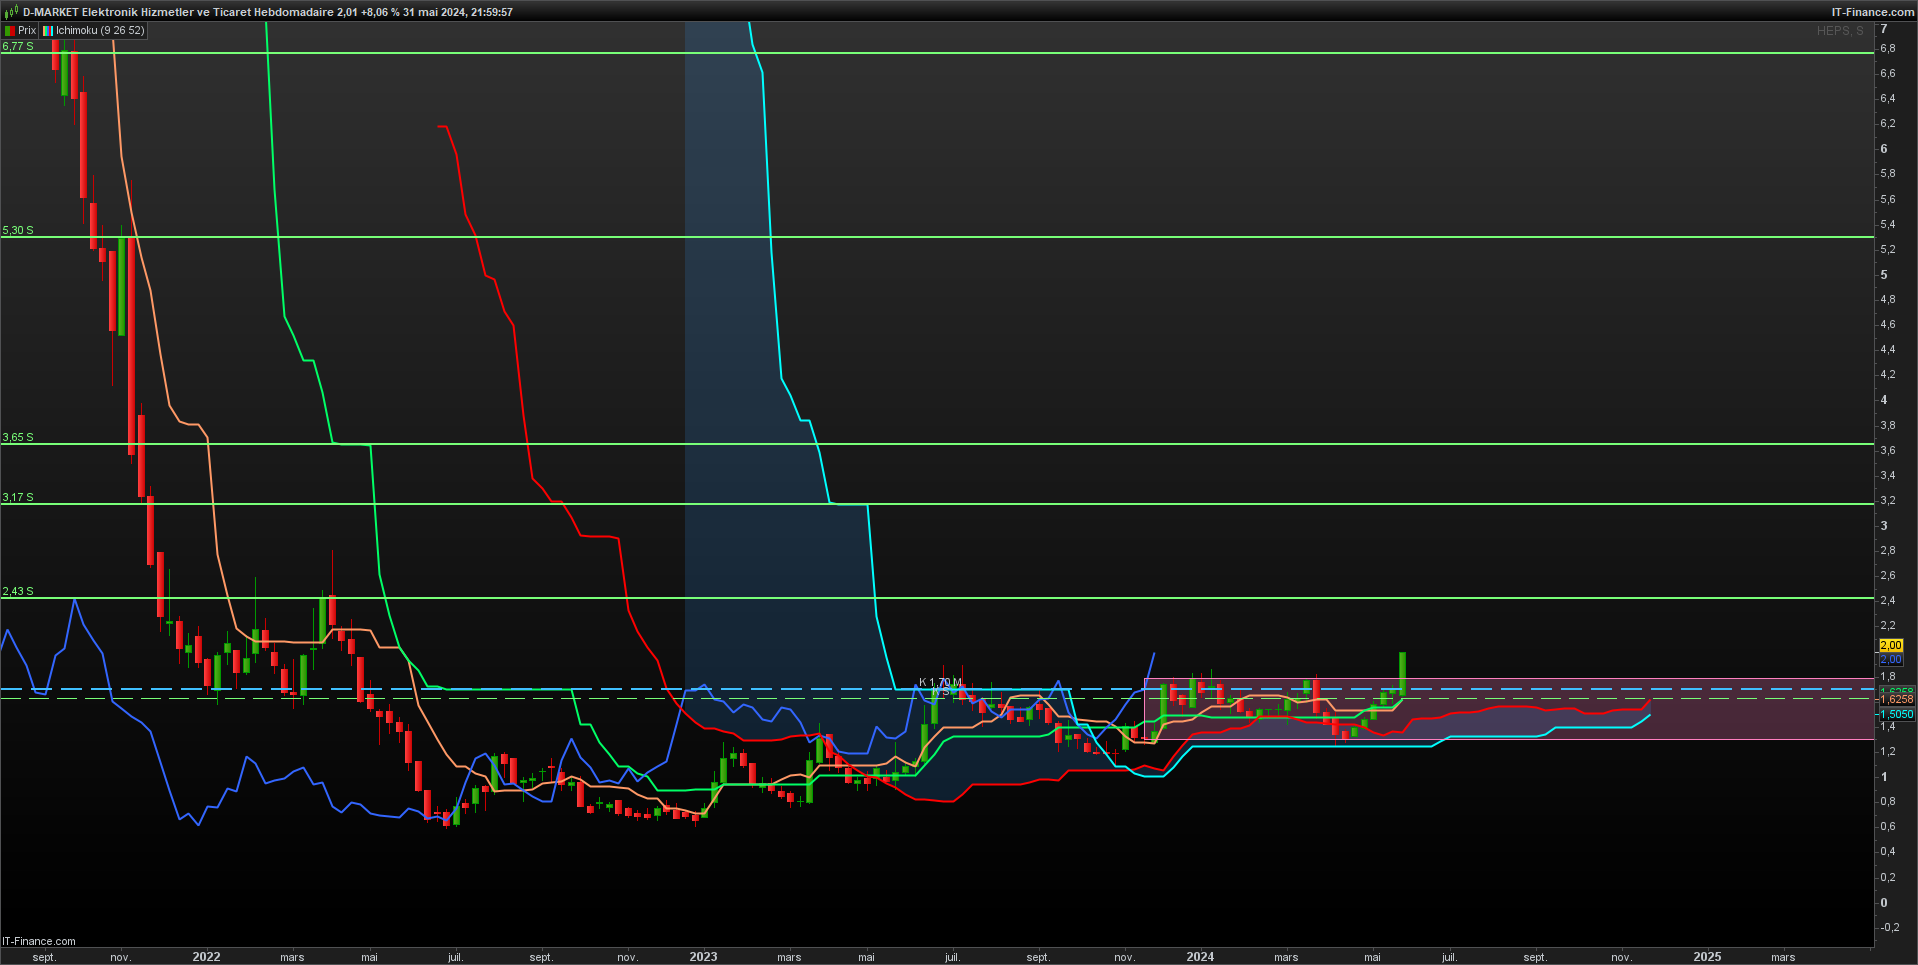Open the Ichimoku (9 26 52) indicator settings
Image resolution: width=1918 pixels, height=965 pixels.
point(100,31)
